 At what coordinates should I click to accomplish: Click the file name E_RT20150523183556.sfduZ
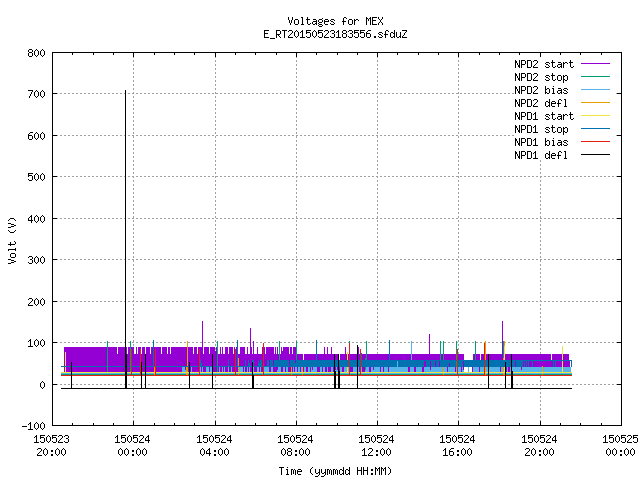pos(335,34)
